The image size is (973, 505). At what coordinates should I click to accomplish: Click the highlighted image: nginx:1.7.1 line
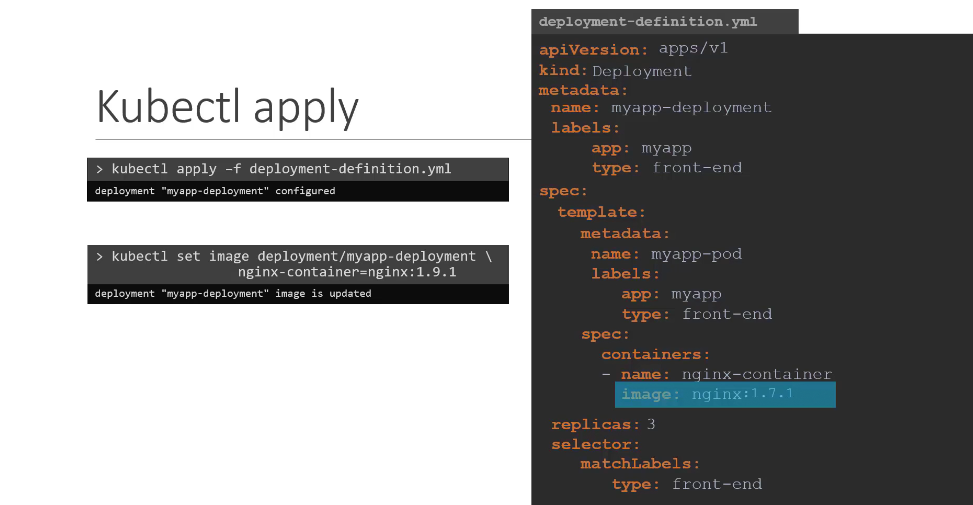[x=724, y=394]
